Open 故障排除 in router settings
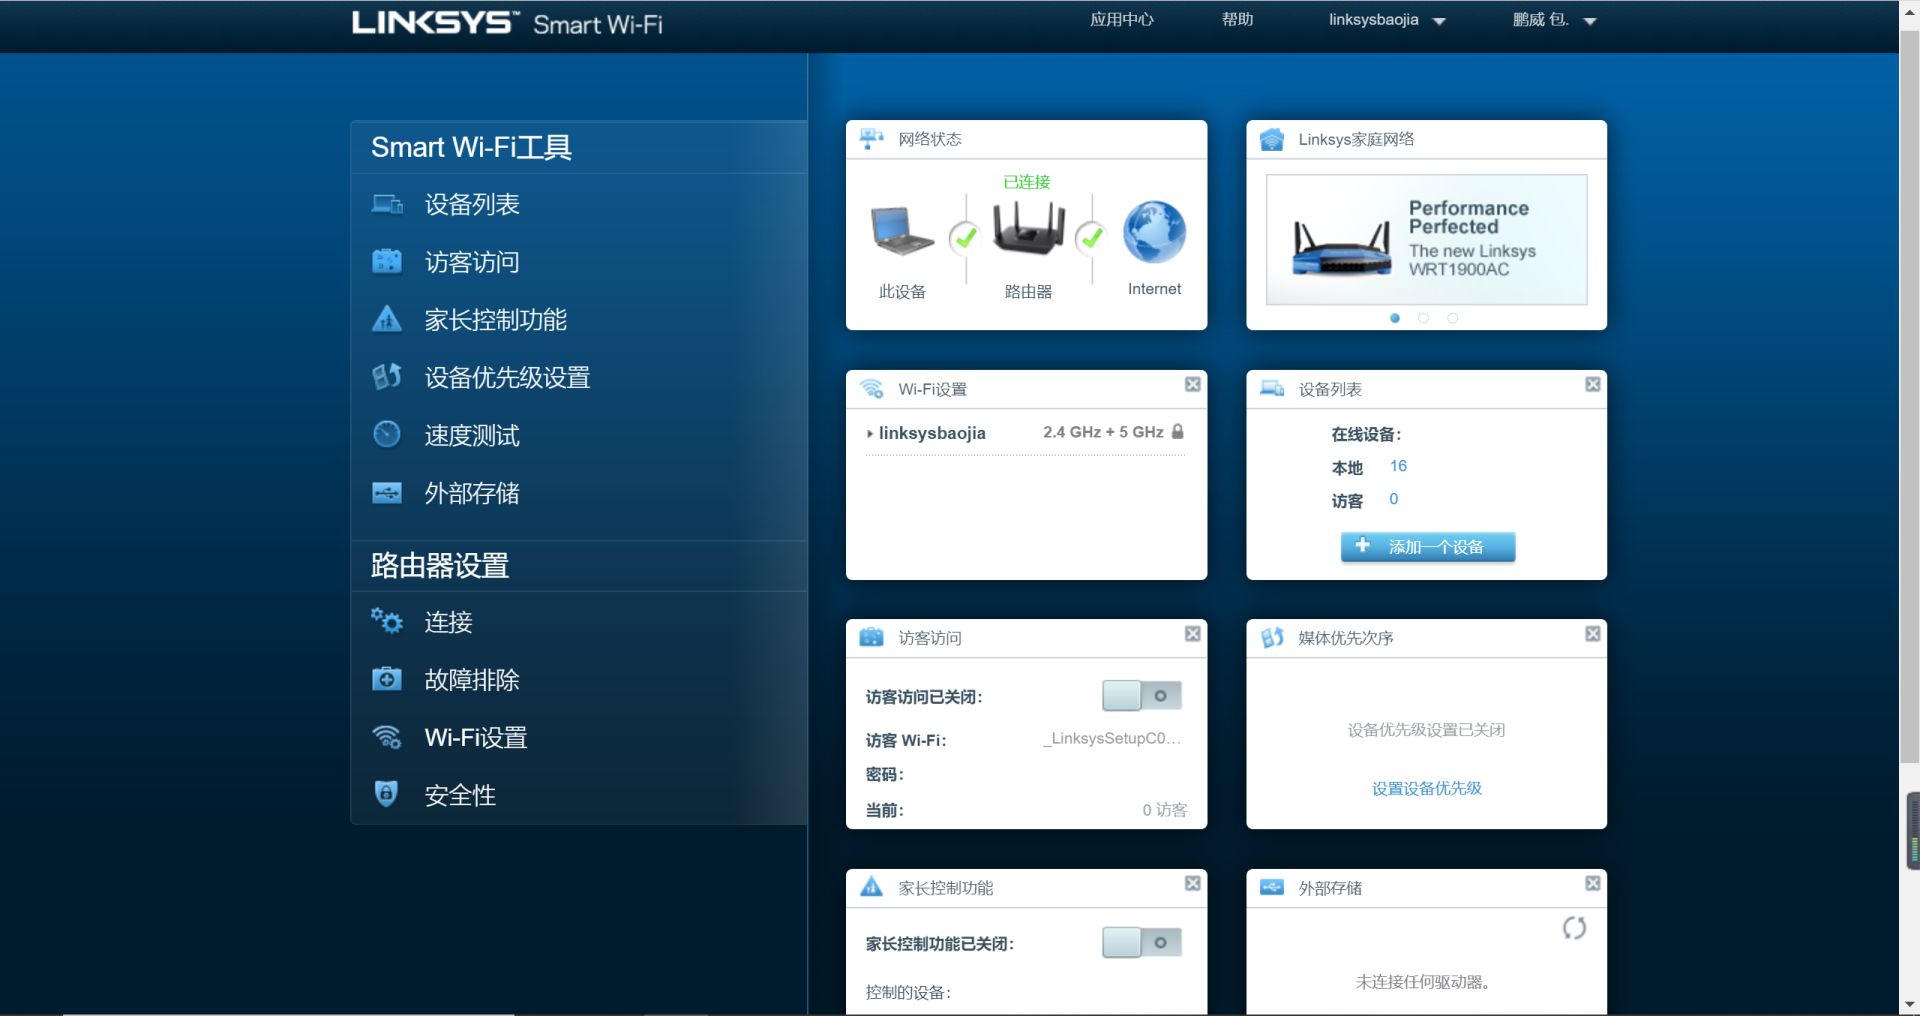 tap(472, 680)
